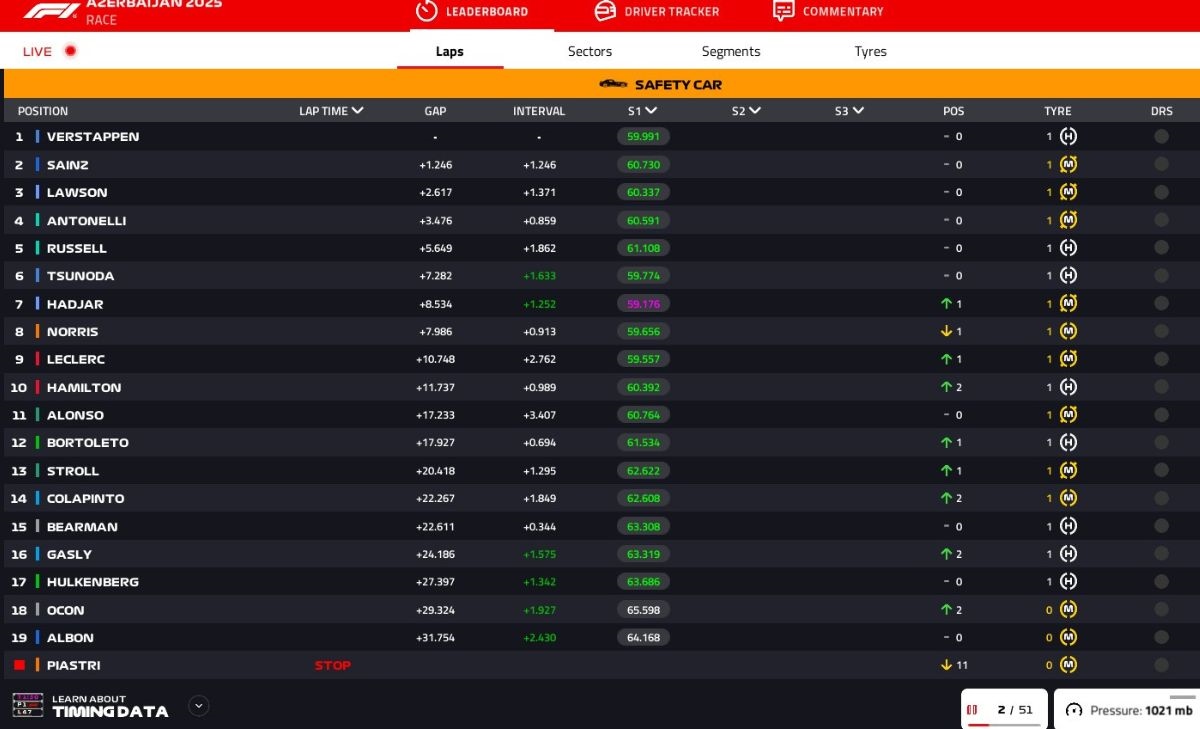Expand the Lap Time column dropdown
1200x729 pixels.
(357, 111)
